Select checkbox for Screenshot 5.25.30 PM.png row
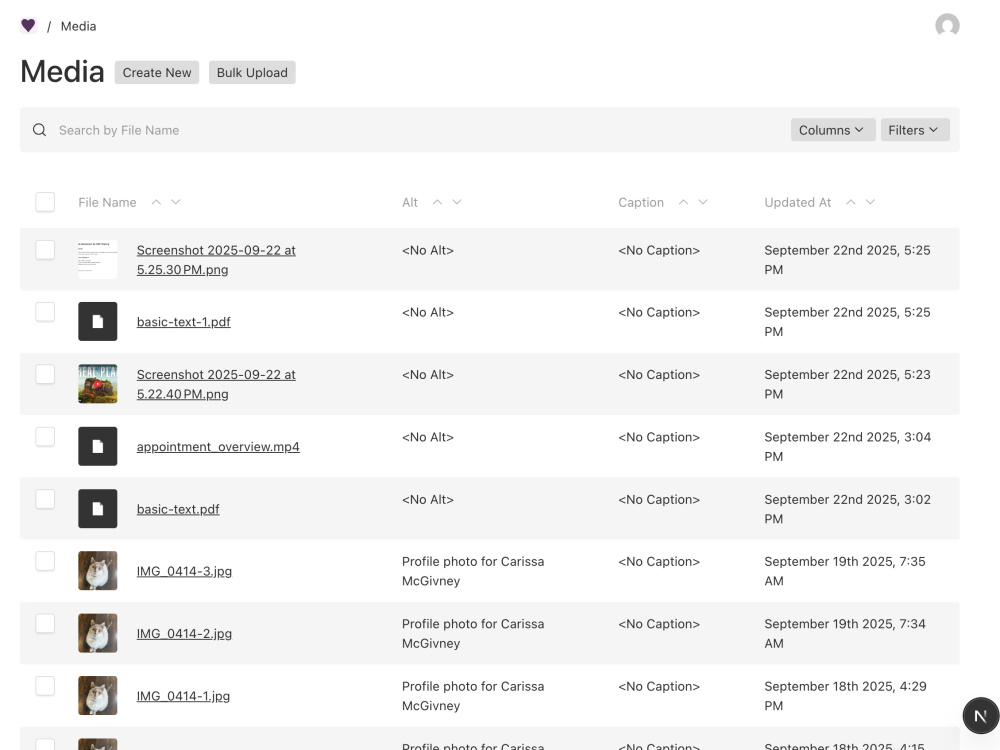 45,249
